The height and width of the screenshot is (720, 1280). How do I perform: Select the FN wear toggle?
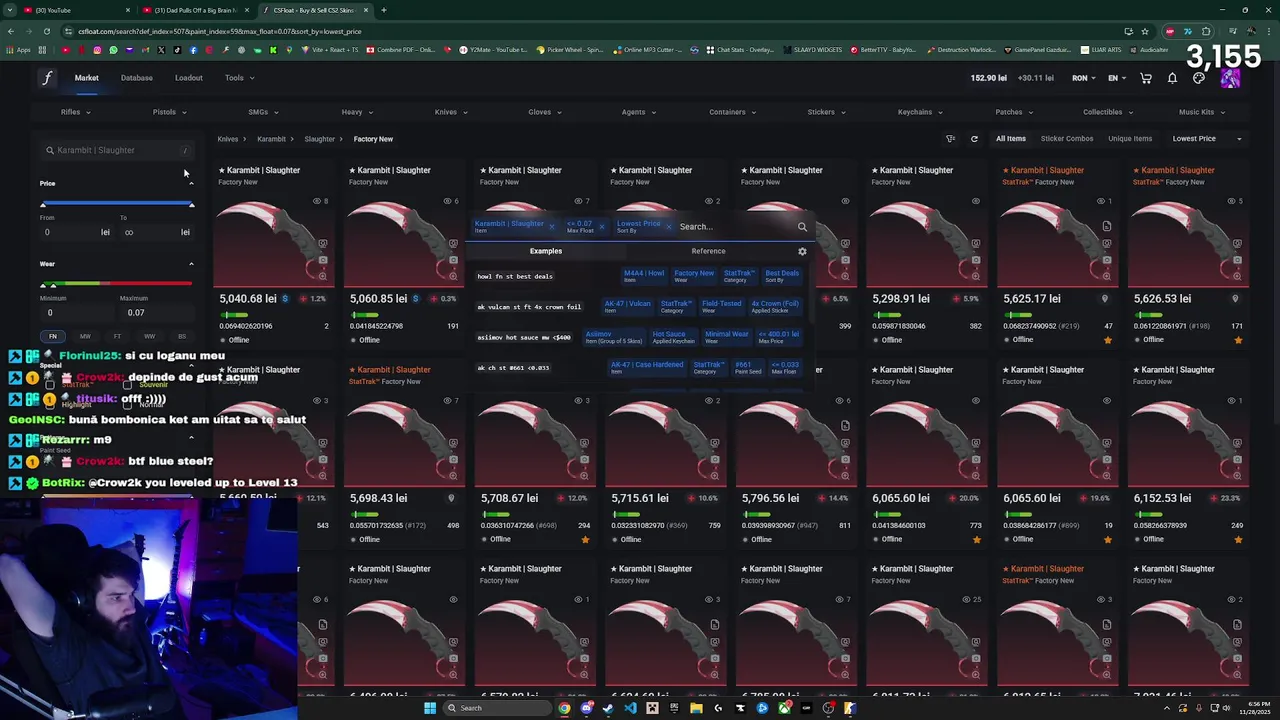coord(53,336)
